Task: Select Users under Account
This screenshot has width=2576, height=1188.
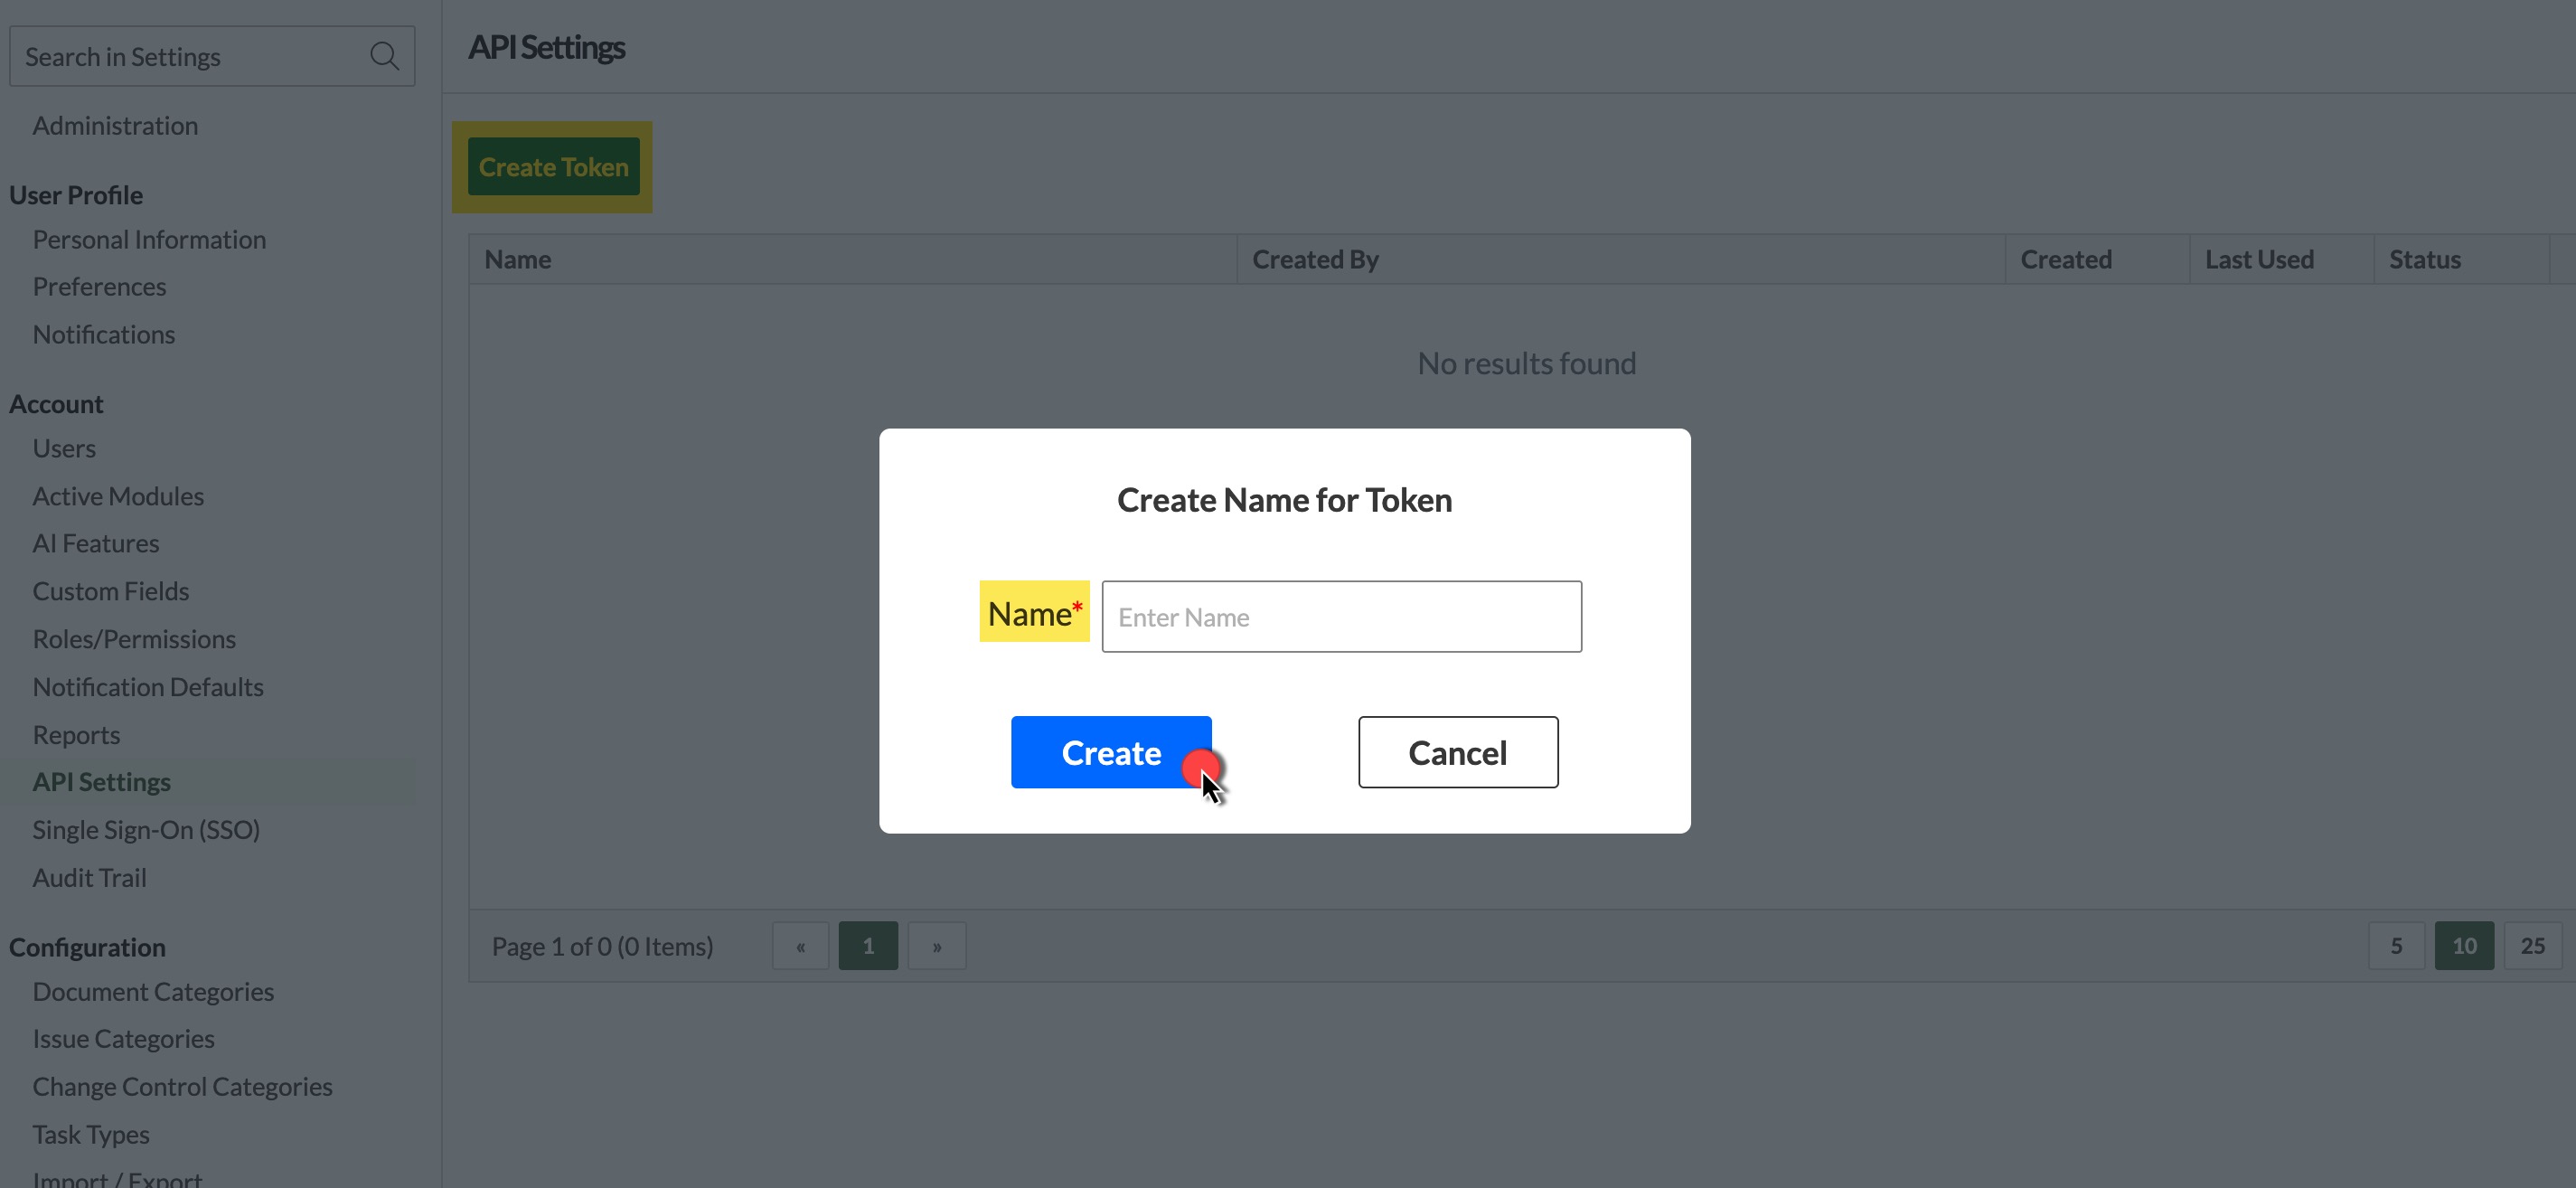Action: coord(64,449)
